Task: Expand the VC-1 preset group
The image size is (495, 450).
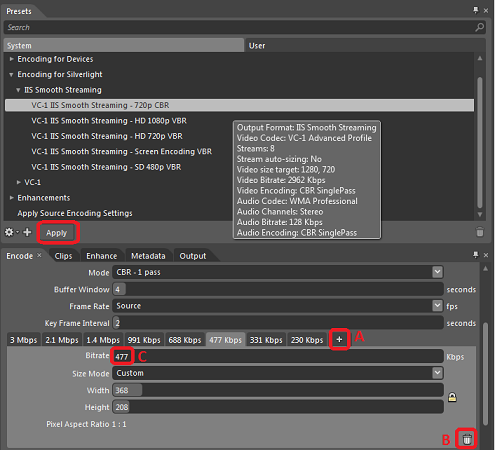Action: click(19, 182)
